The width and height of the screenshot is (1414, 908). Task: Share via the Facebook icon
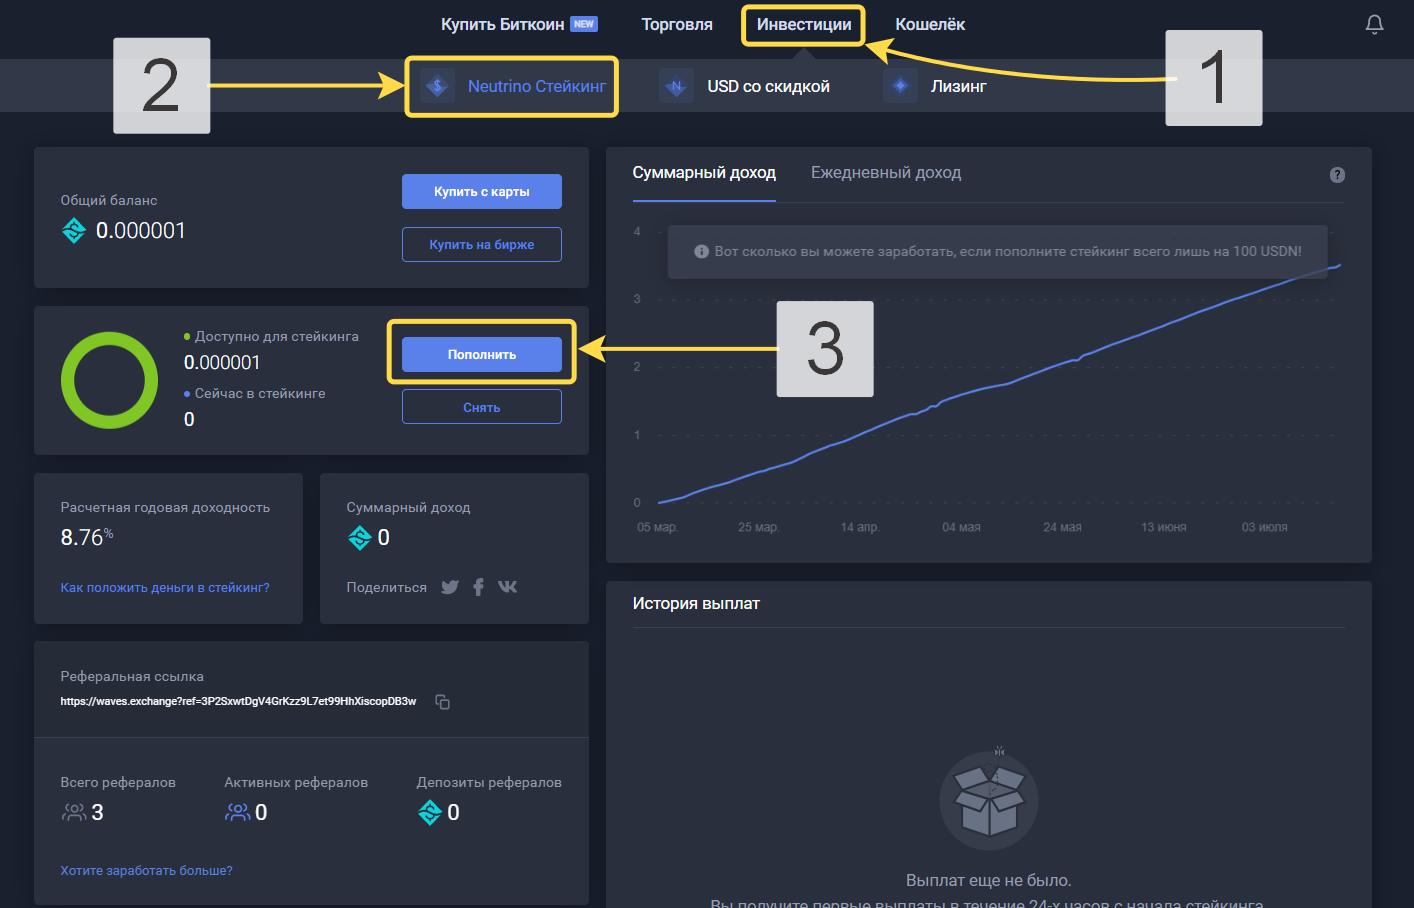pos(478,587)
